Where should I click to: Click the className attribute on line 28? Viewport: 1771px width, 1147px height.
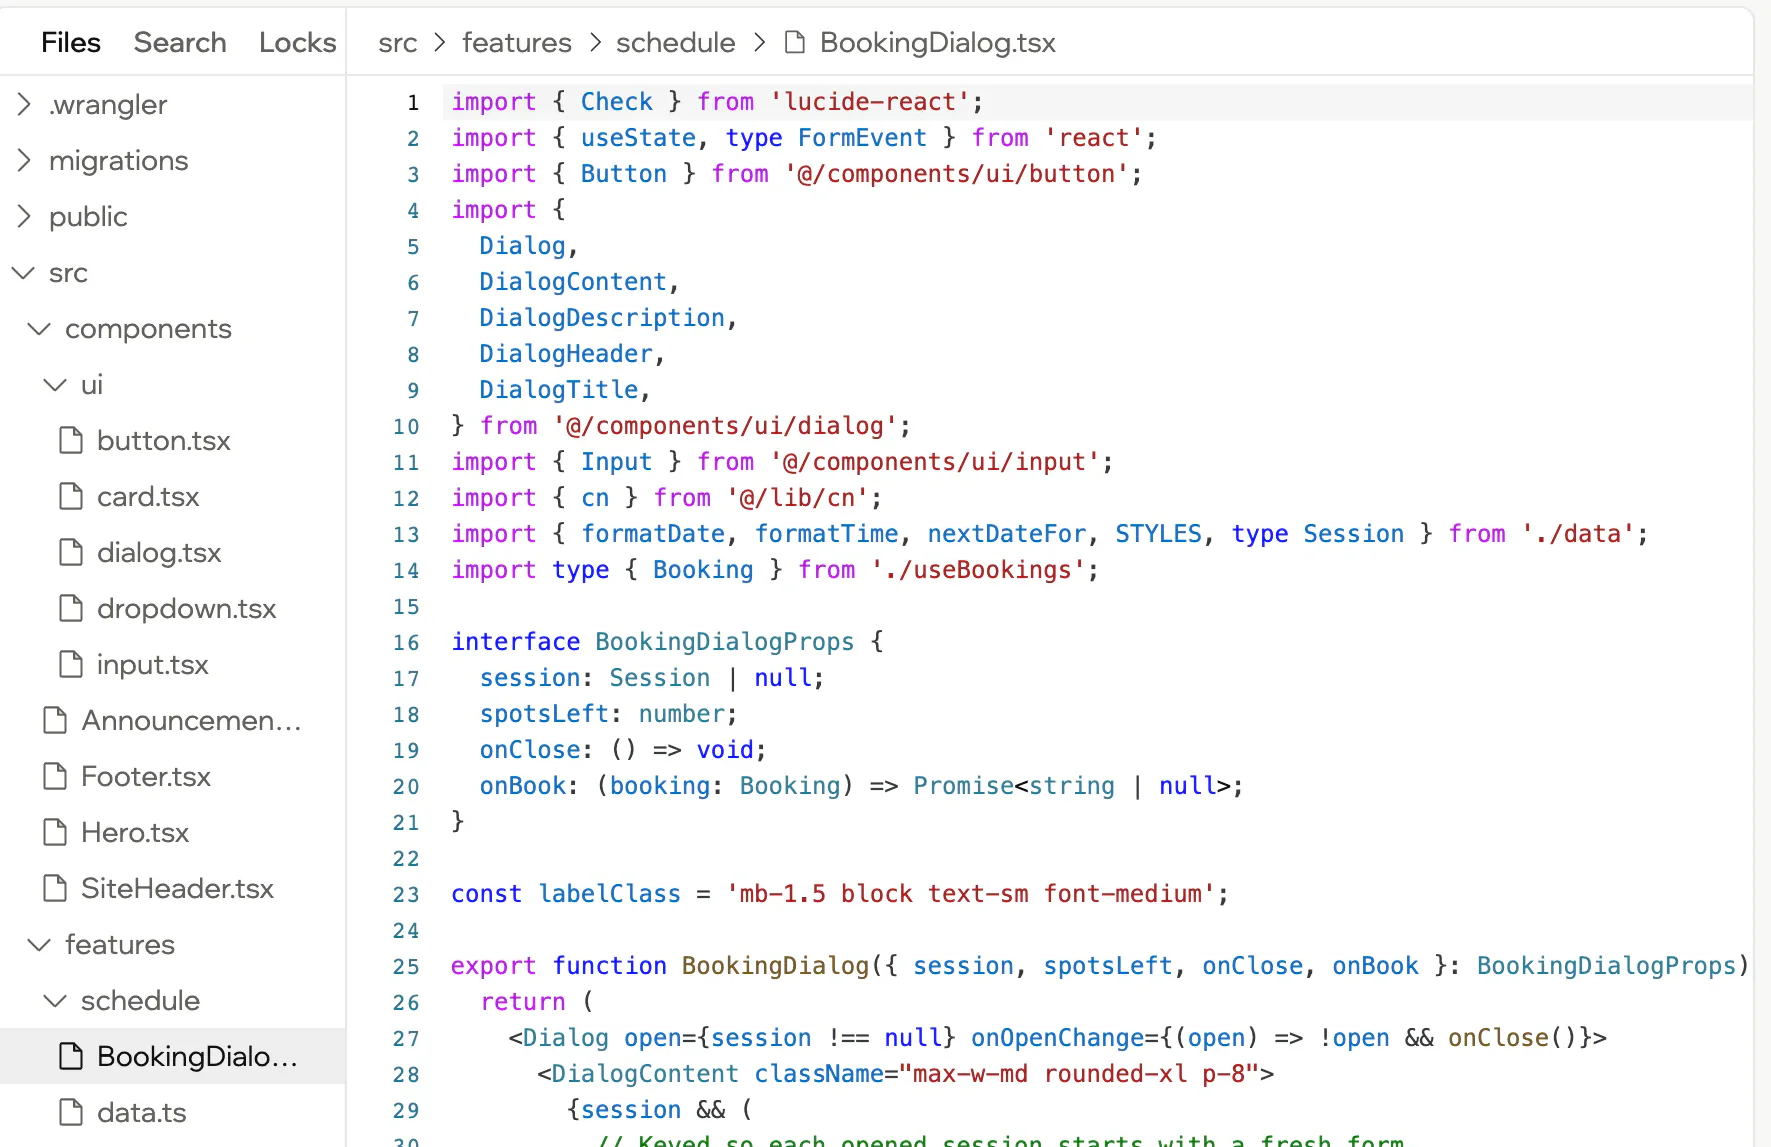pyautogui.click(x=818, y=1074)
